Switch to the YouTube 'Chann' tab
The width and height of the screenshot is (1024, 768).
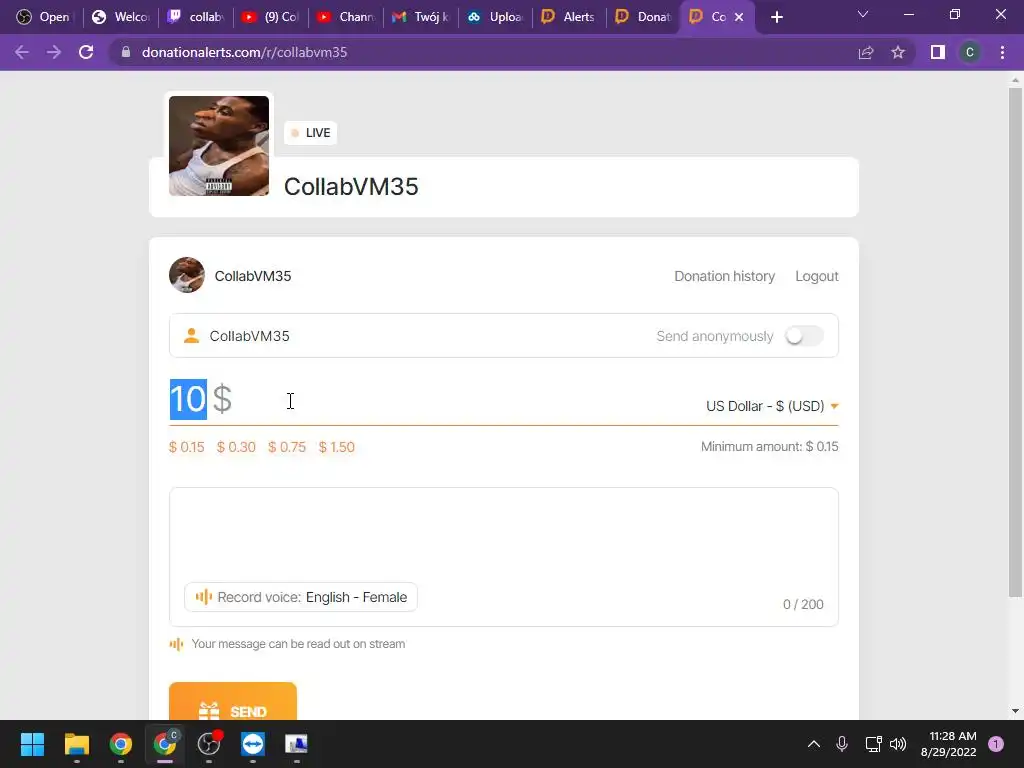click(345, 17)
